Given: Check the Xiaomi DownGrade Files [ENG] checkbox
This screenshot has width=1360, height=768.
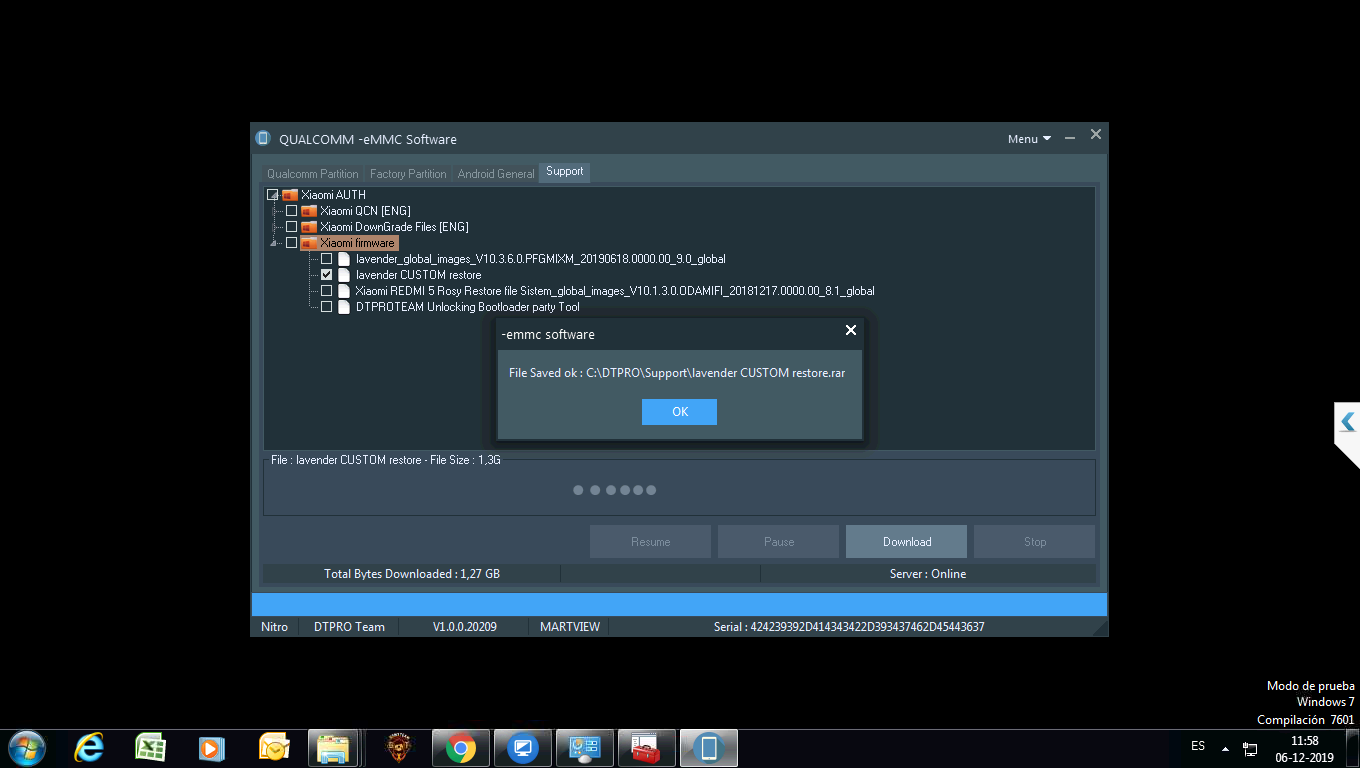Looking at the screenshot, I should click(x=292, y=227).
